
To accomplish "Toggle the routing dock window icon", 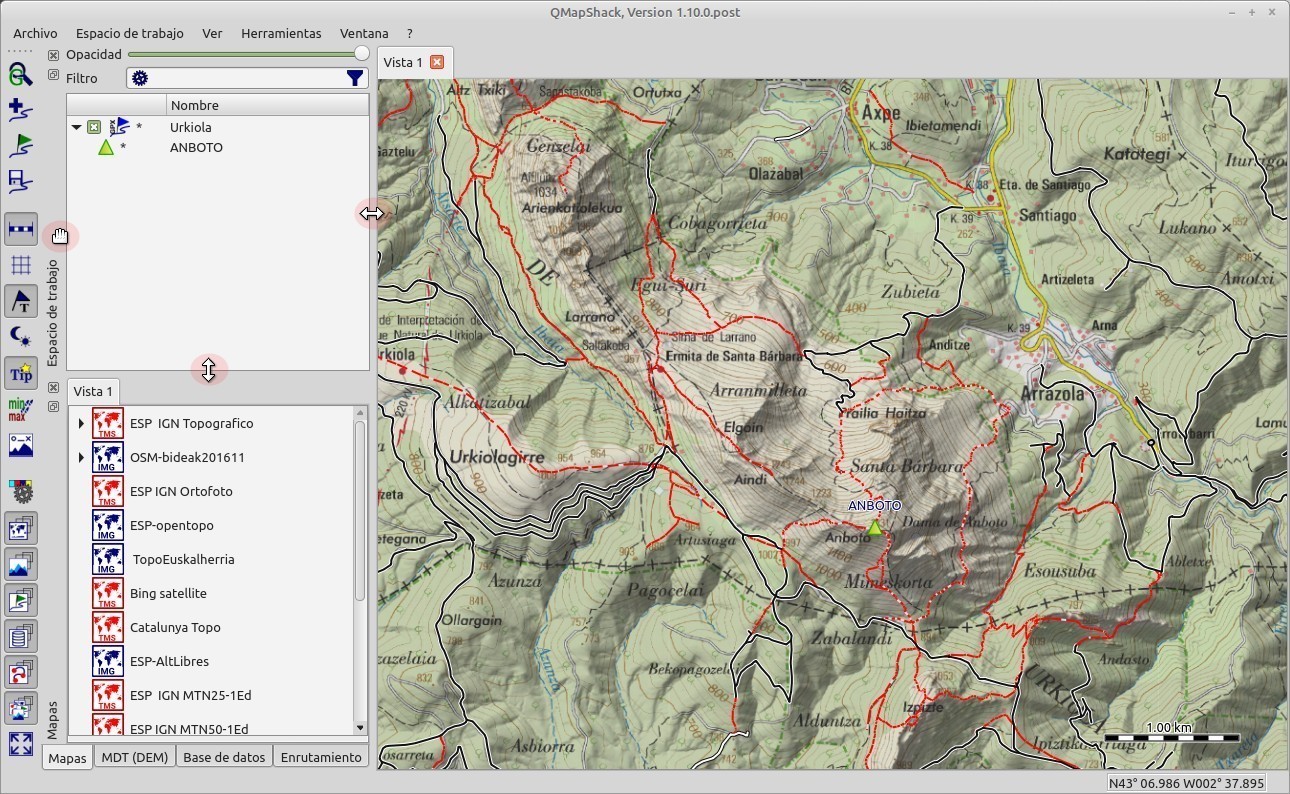I will 21,672.
